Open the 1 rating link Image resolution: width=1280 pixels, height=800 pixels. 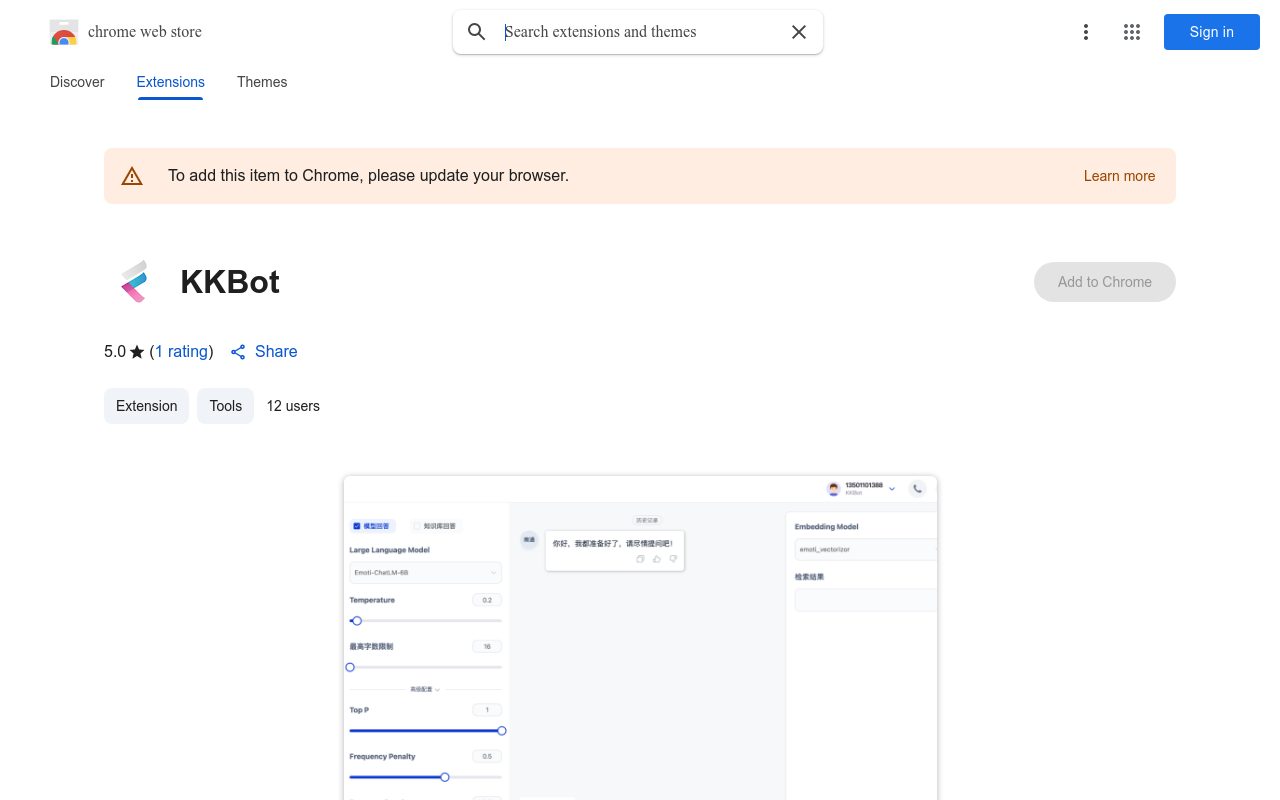click(181, 352)
